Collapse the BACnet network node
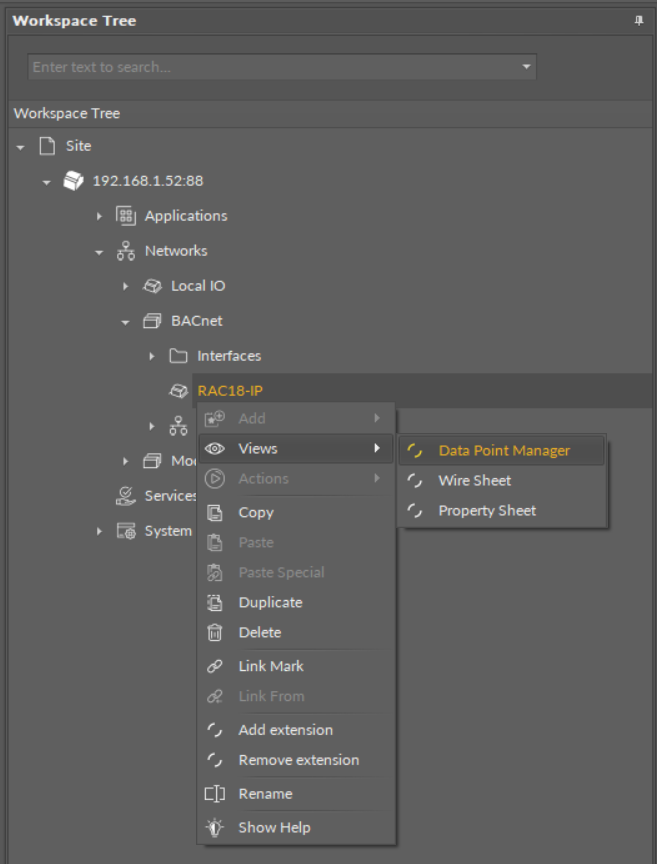The height and width of the screenshot is (864, 657). pyautogui.click(x=125, y=322)
